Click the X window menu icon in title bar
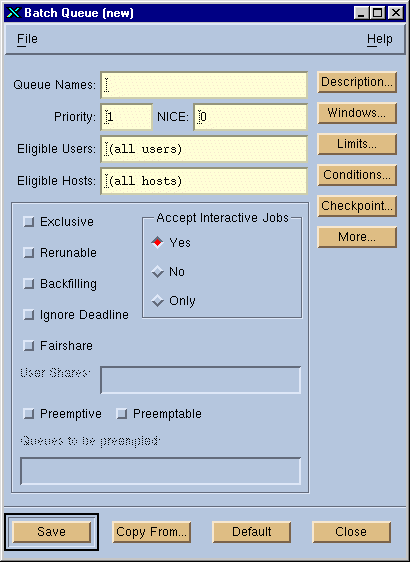 click(x=14, y=13)
